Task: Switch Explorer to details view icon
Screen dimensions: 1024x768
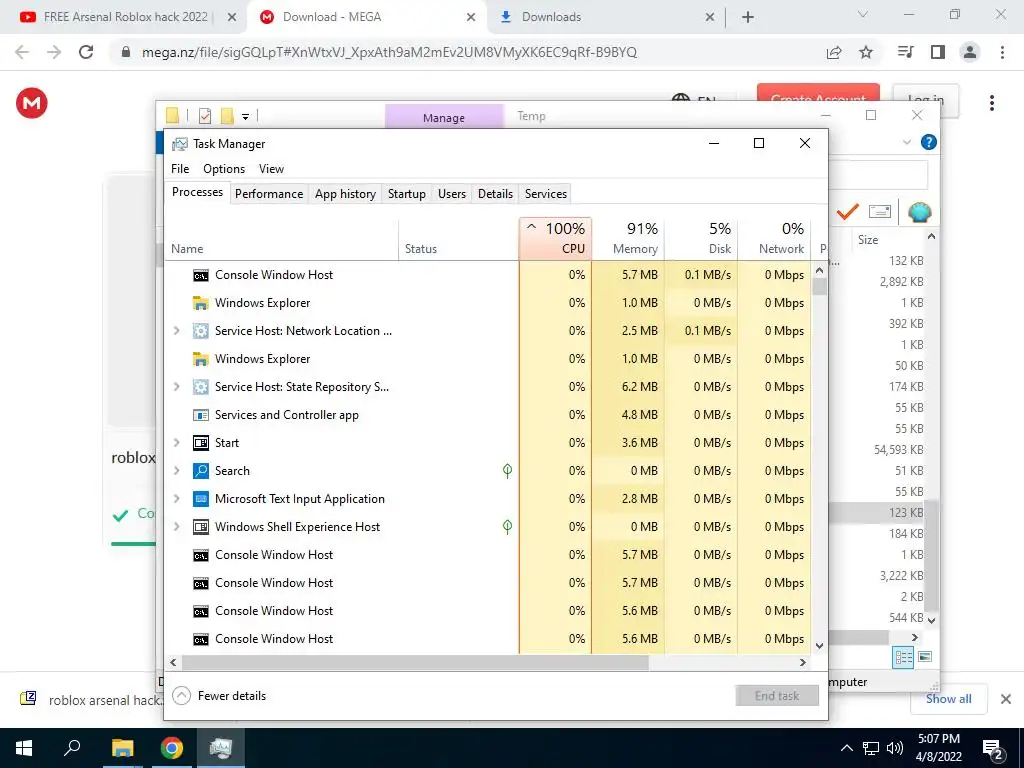Action: pyautogui.click(x=903, y=657)
